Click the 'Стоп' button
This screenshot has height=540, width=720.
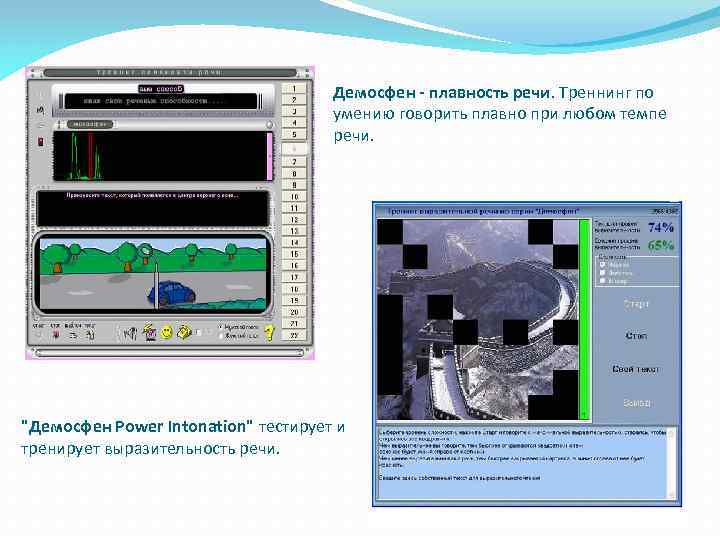(636, 336)
